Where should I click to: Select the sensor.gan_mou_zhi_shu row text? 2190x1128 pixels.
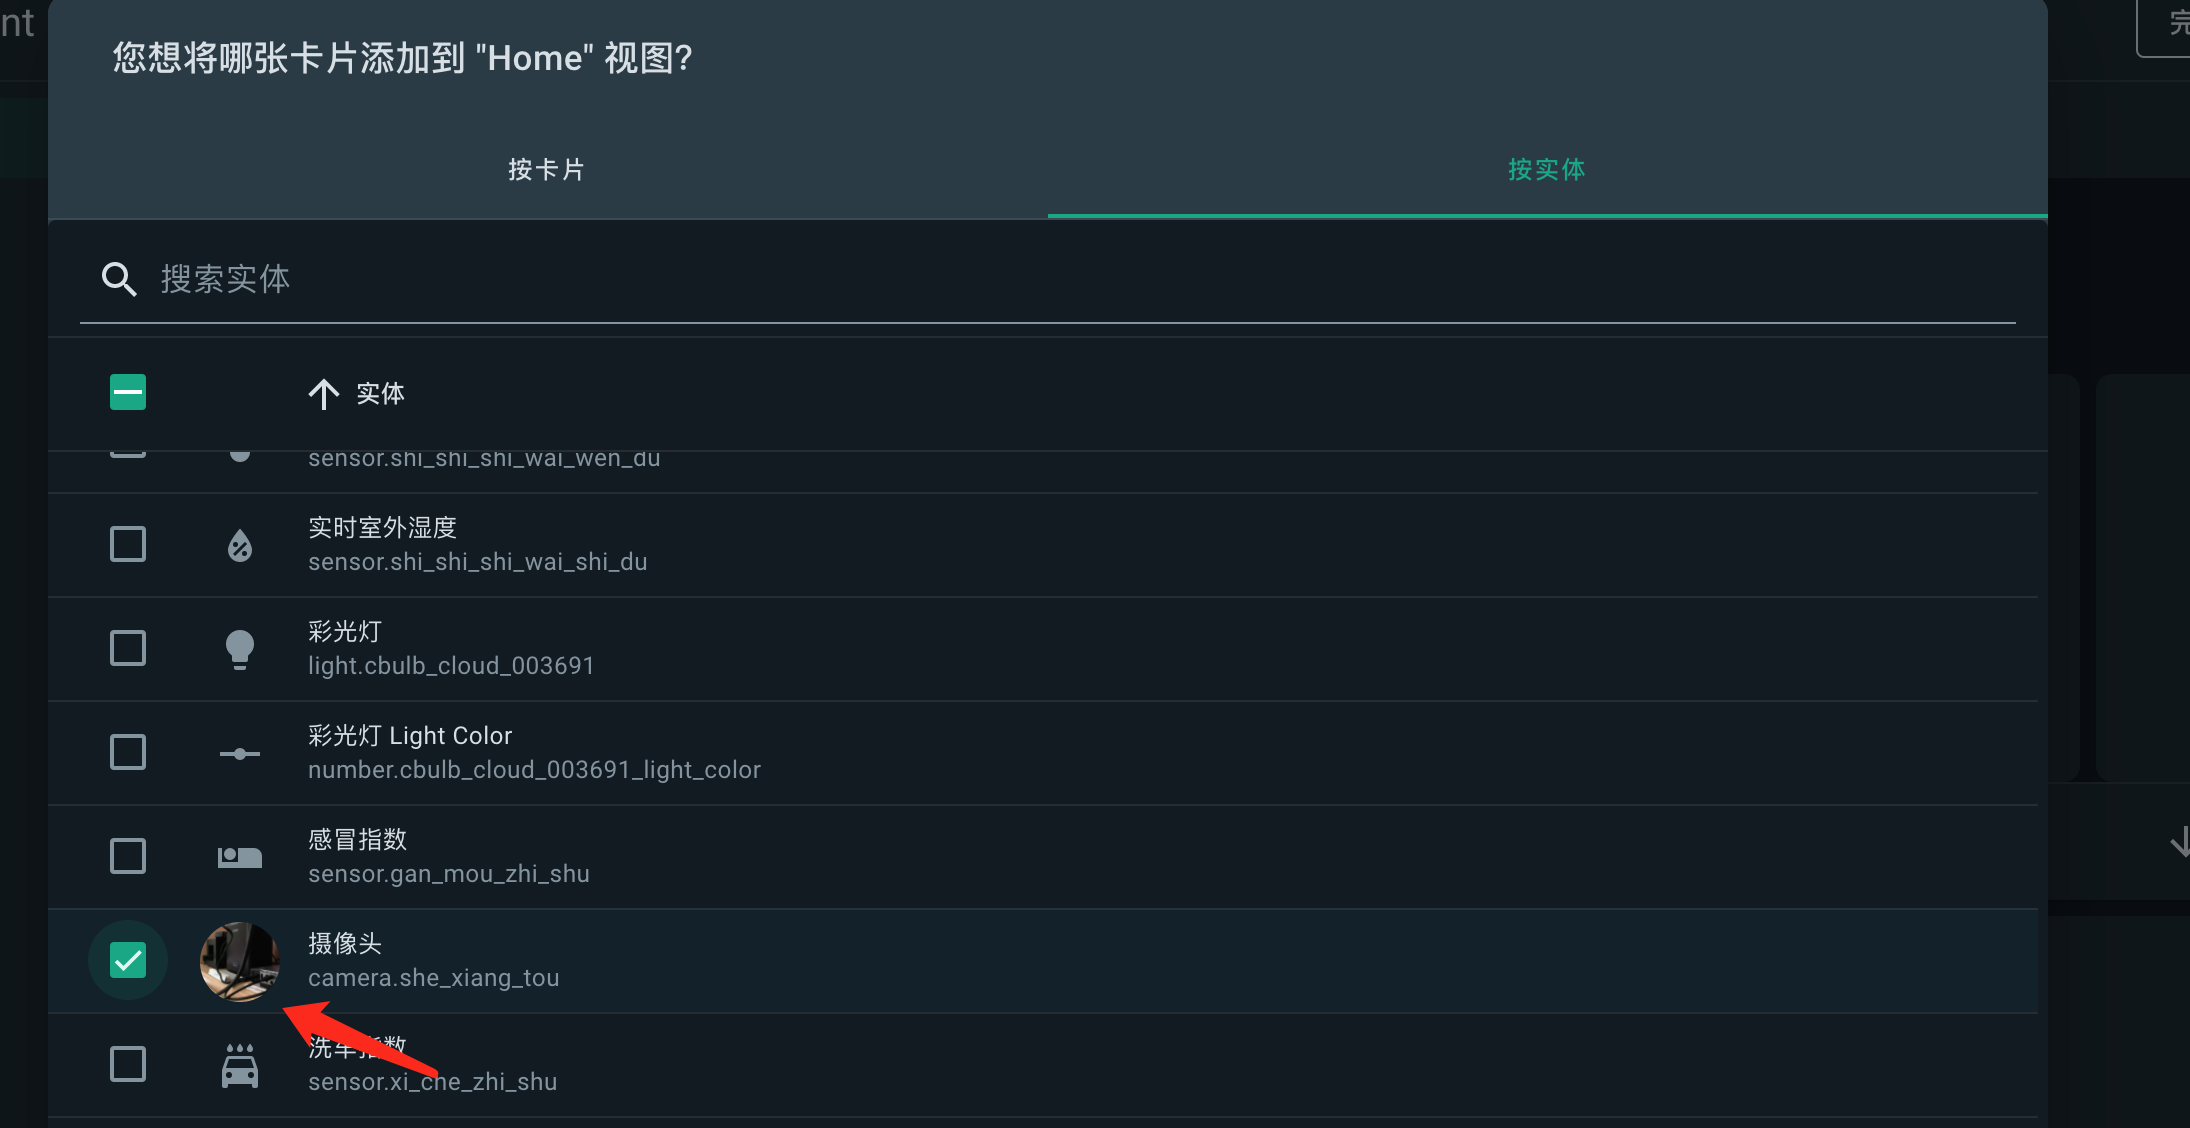coord(448,874)
